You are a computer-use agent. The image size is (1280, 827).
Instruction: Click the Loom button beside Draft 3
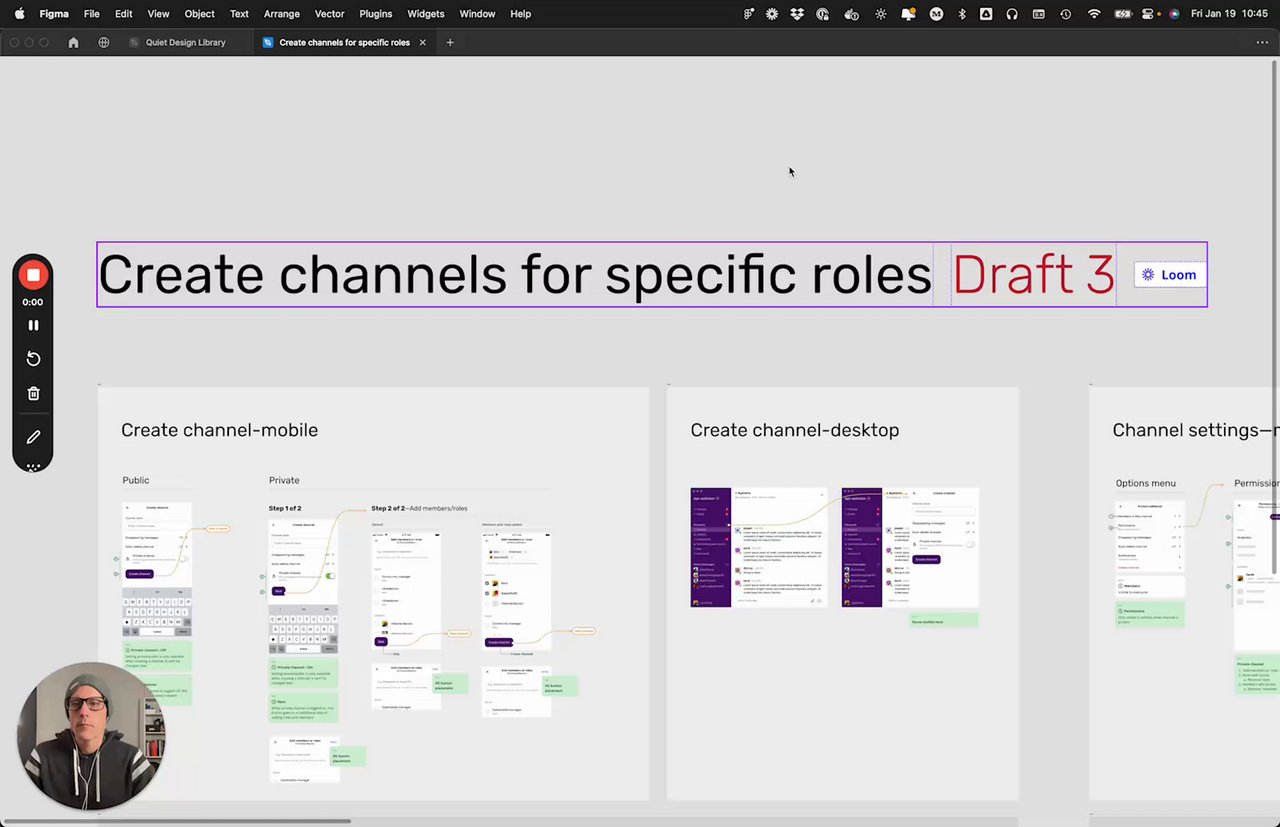tap(1170, 275)
